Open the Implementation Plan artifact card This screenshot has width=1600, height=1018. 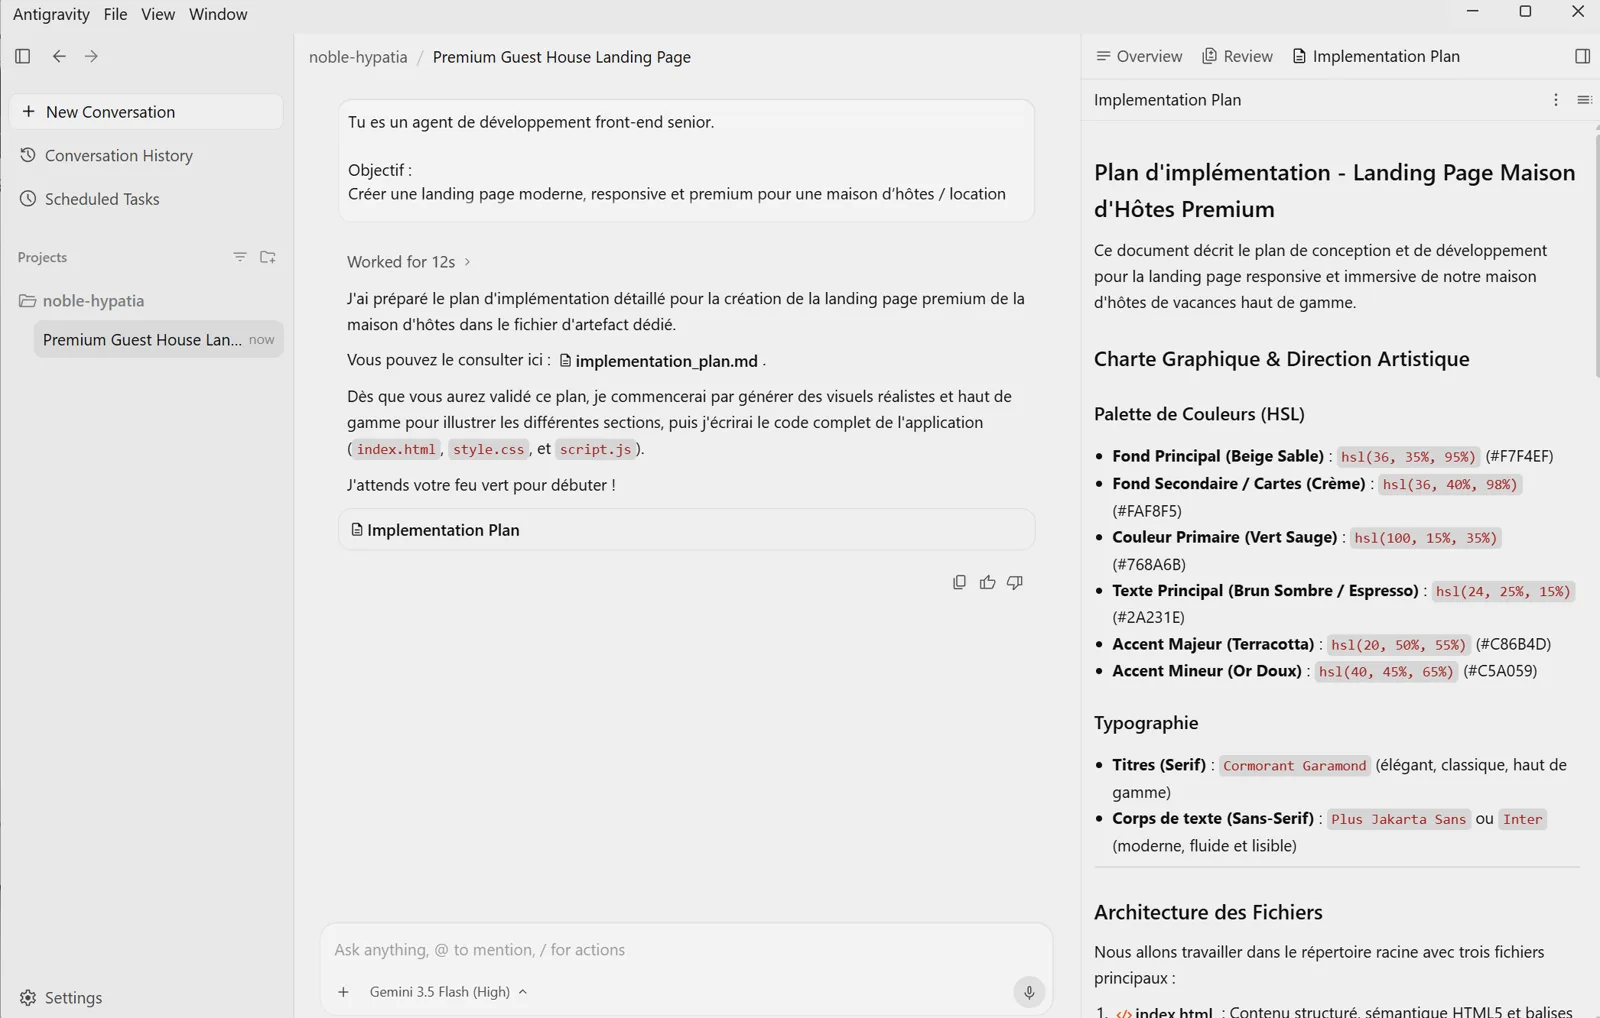click(686, 530)
